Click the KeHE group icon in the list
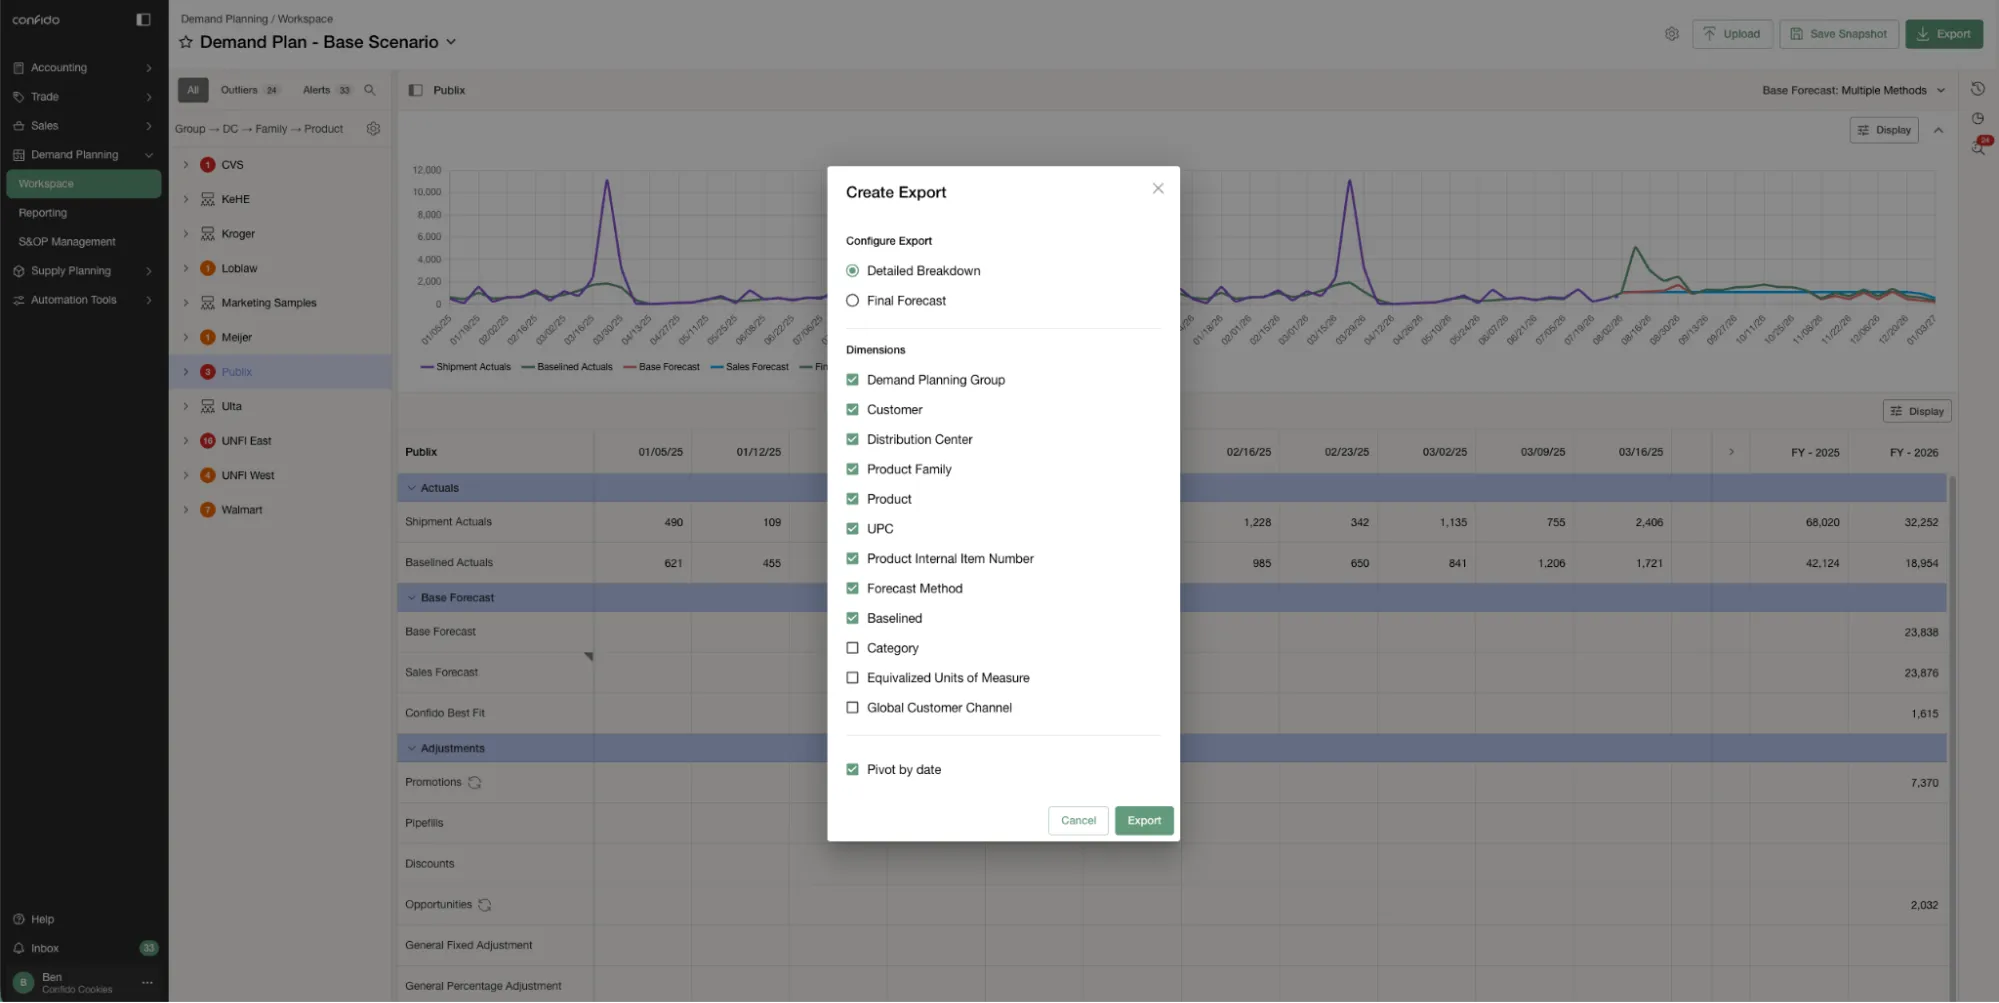The width and height of the screenshot is (1999, 1003). click(x=208, y=199)
